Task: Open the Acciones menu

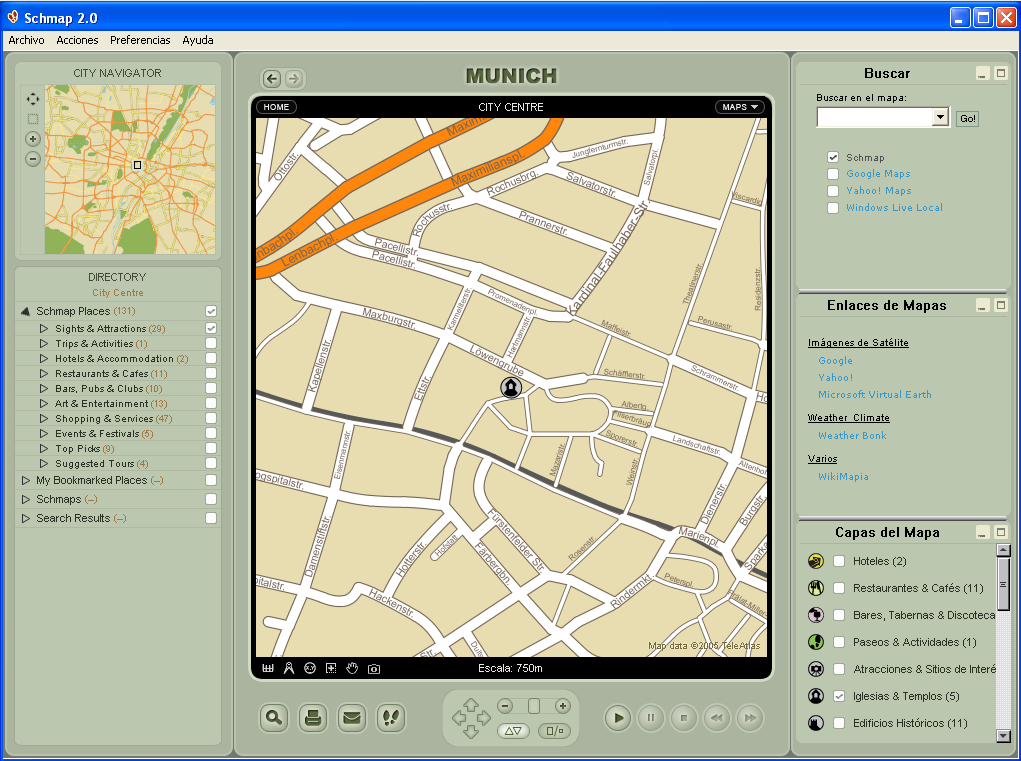Action: tap(77, 40)
